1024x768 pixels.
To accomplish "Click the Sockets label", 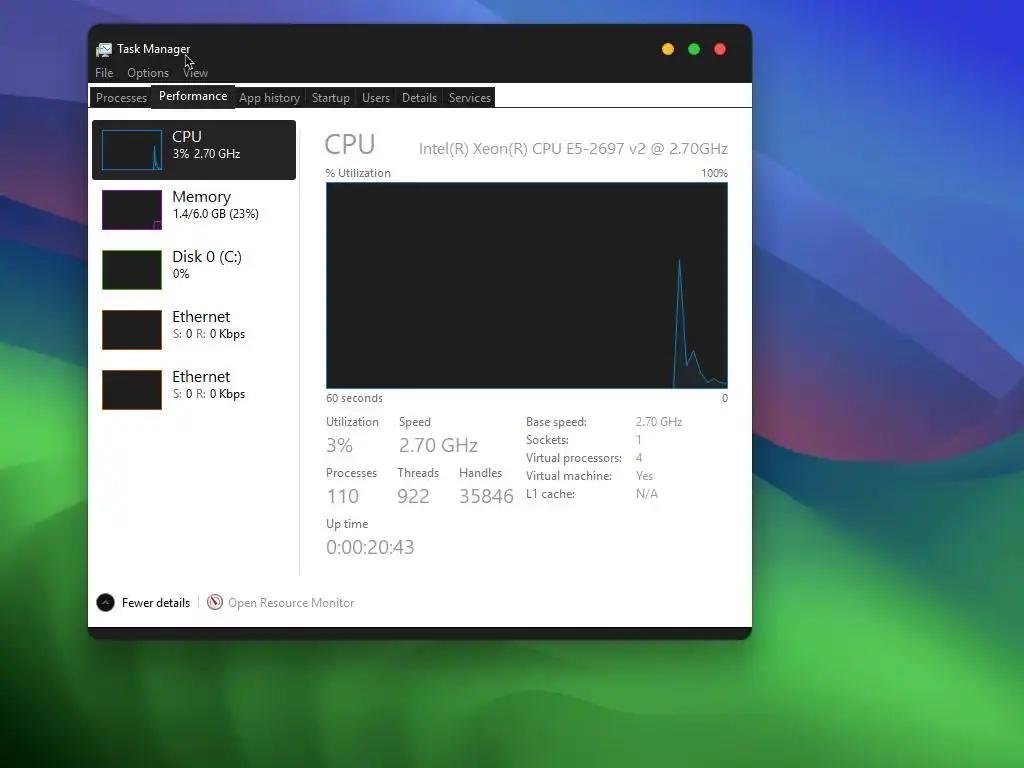I will [x=547, y=440].
